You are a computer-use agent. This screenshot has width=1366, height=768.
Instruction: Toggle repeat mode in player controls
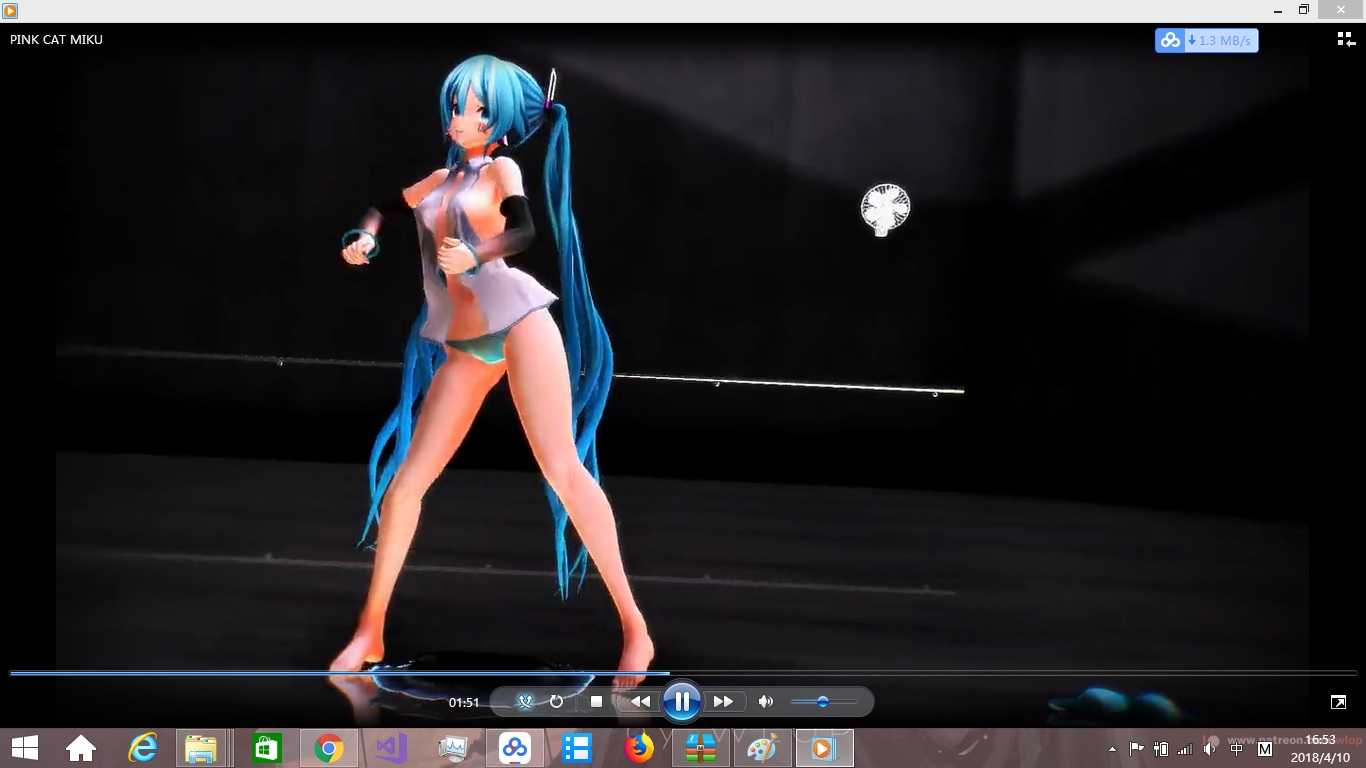(556, 702)
